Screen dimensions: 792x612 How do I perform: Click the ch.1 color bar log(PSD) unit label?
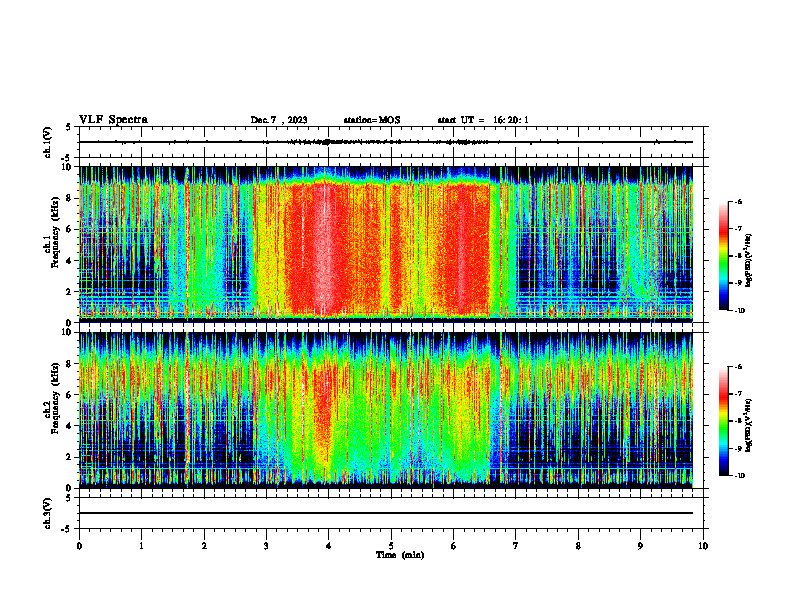click(749, 261)
